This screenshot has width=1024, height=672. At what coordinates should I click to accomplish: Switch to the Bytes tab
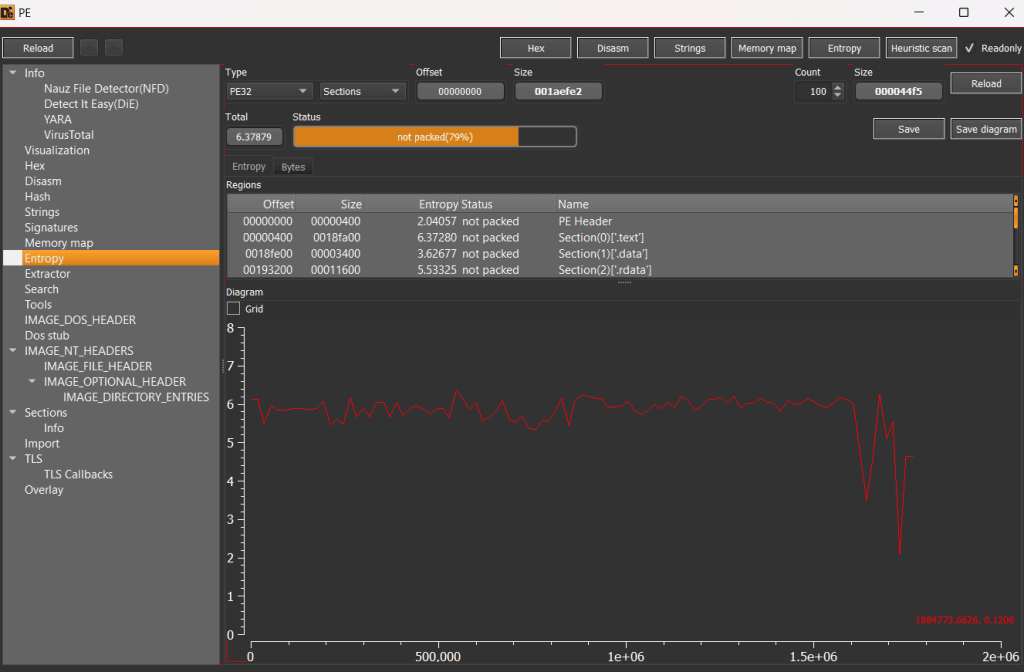coord(293,167)
